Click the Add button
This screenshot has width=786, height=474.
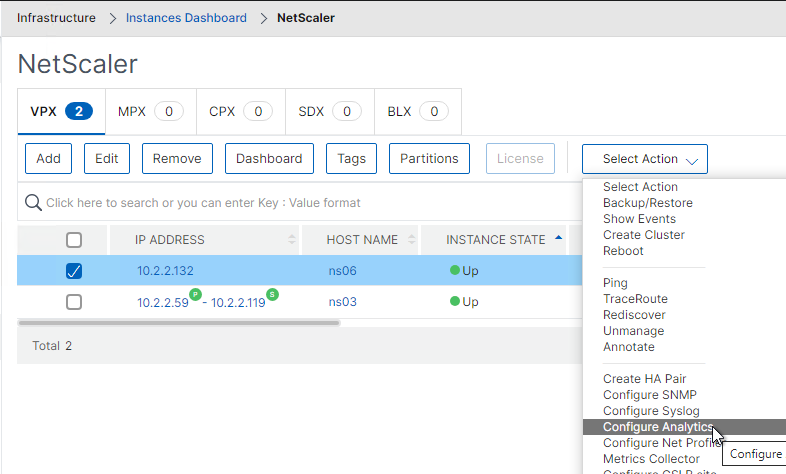(48, 159)
